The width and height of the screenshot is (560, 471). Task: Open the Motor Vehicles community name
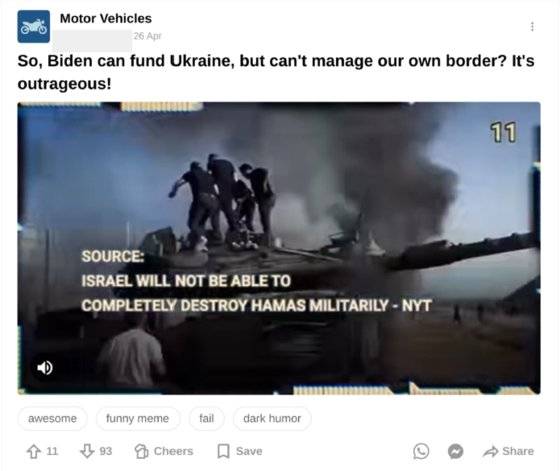106,18
